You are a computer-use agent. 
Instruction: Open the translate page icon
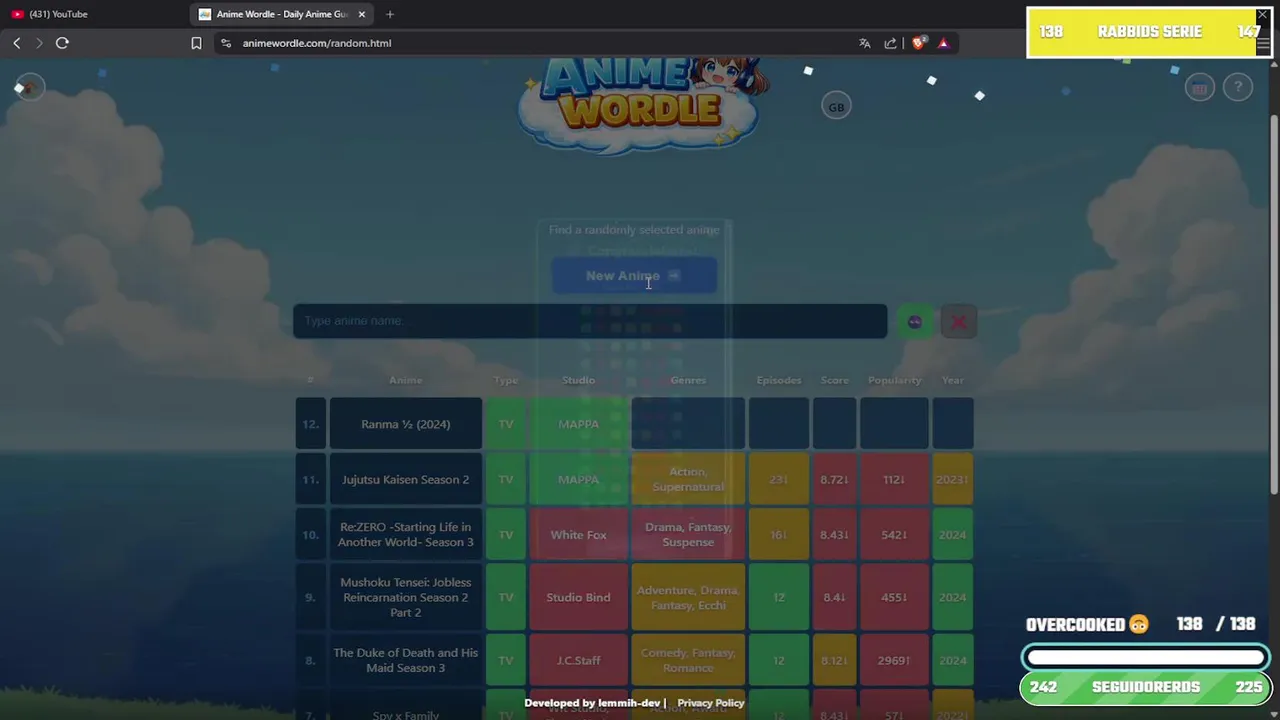point(864,43)
